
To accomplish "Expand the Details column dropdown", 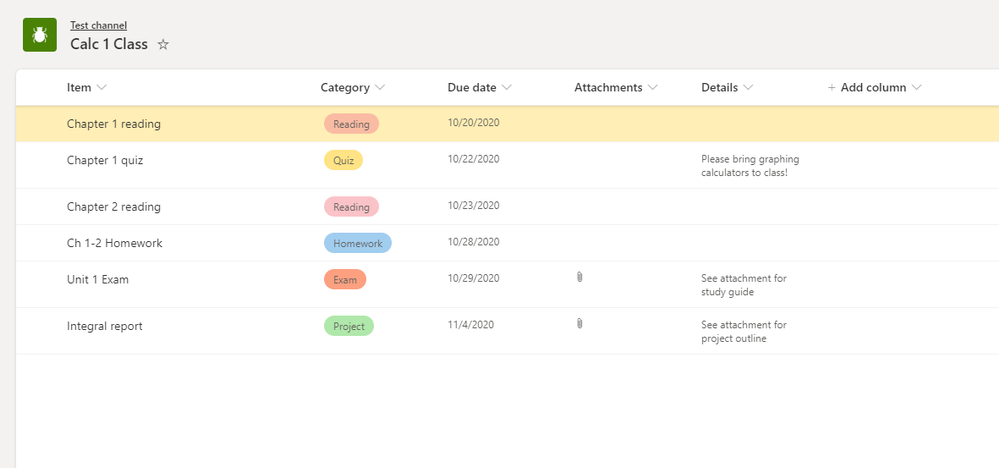I will tap(748, 88).
